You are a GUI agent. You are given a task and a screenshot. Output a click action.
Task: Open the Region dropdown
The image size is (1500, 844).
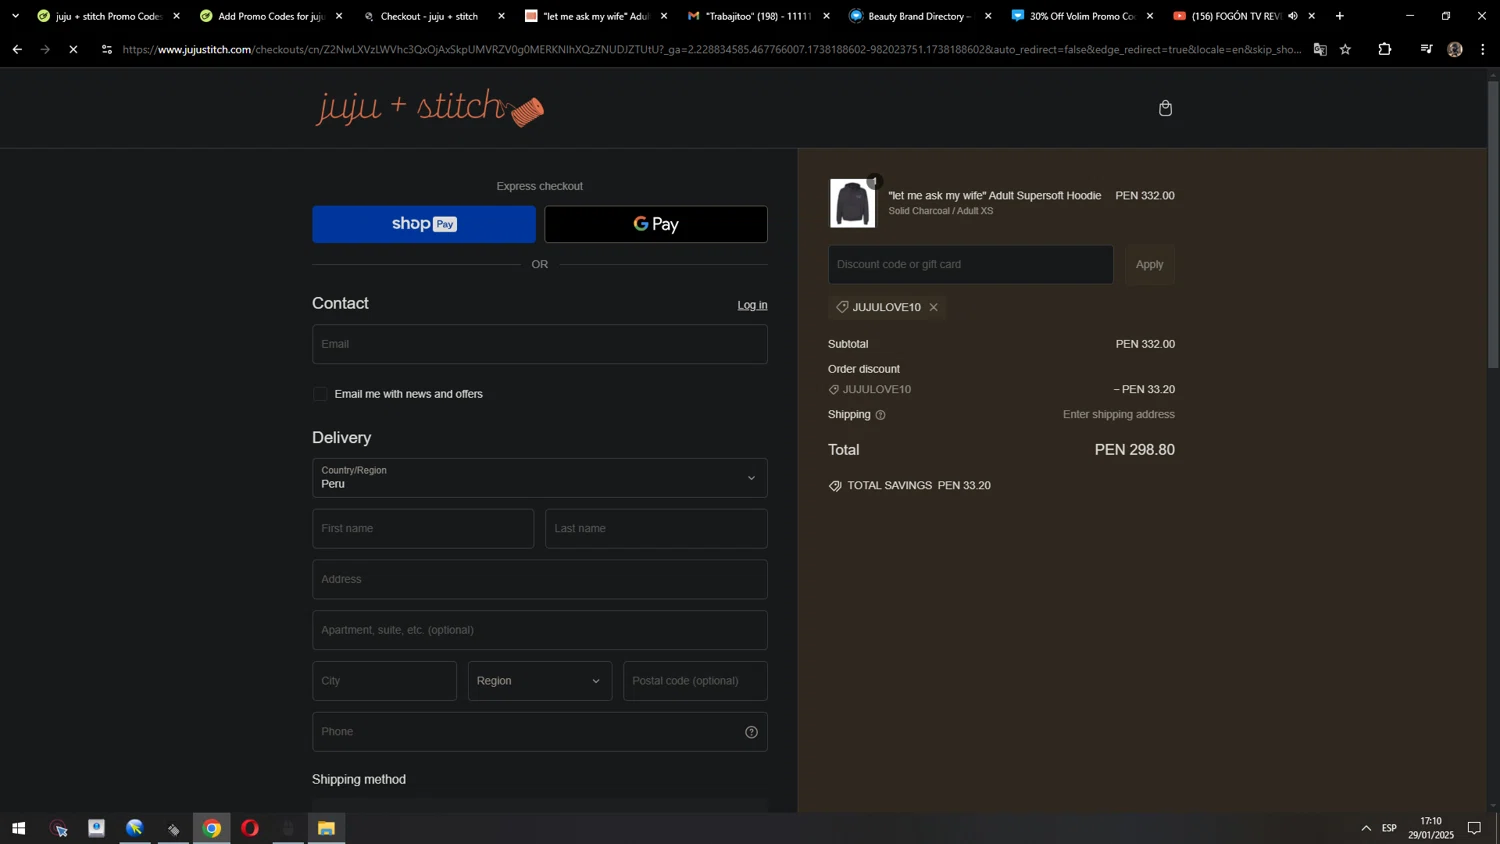pos(540,681)
